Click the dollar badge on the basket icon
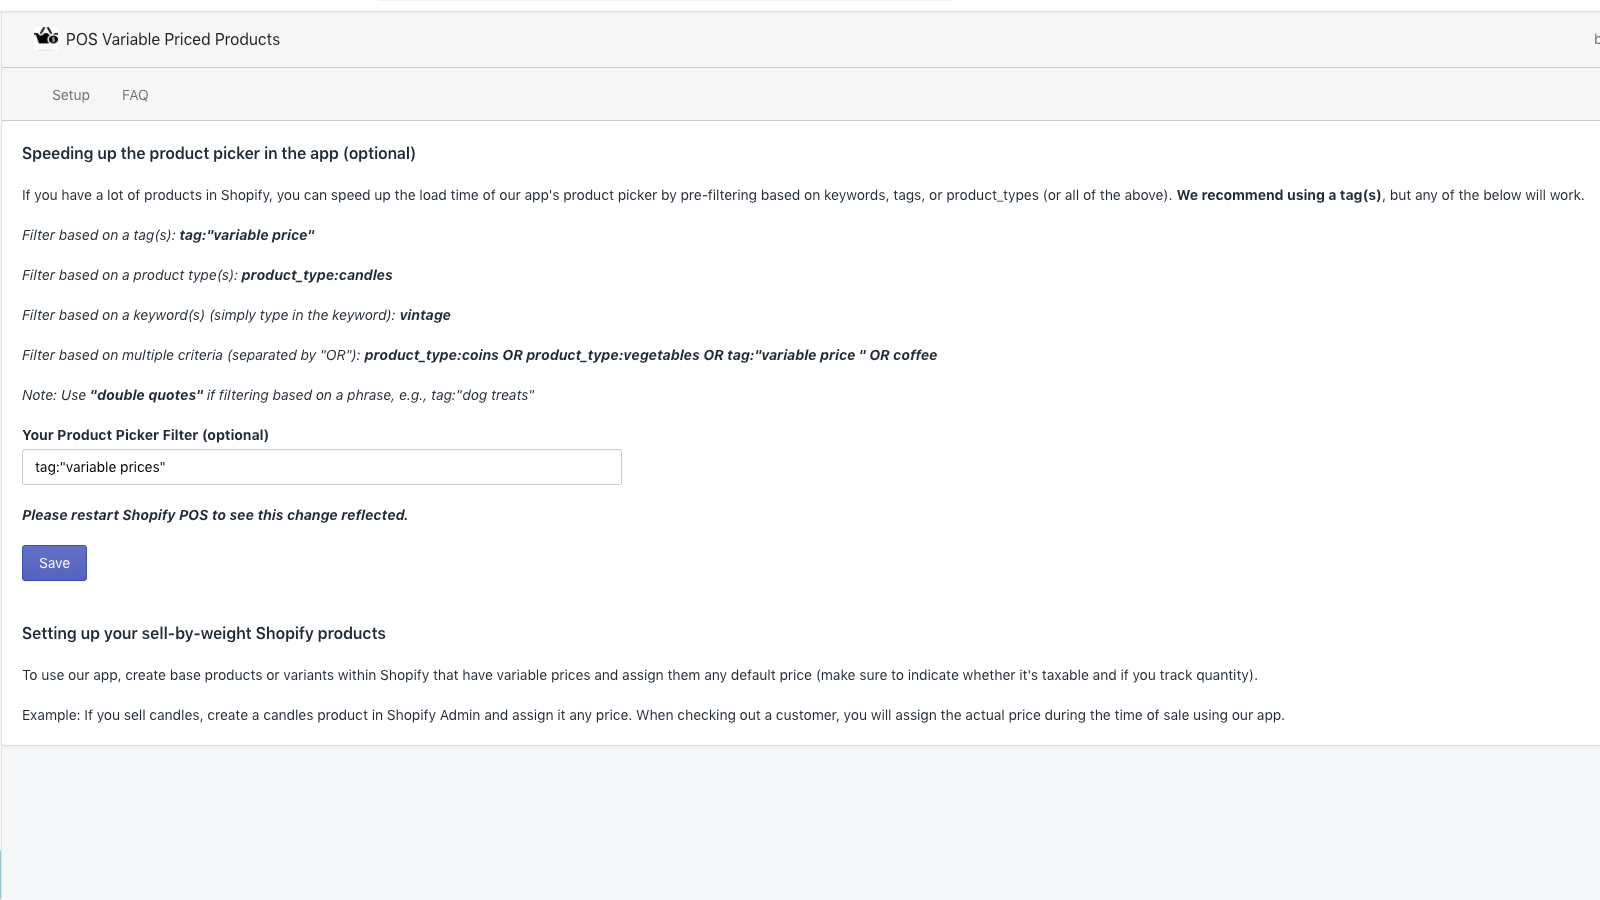The image size is (1600, 900). coord(51,41)
